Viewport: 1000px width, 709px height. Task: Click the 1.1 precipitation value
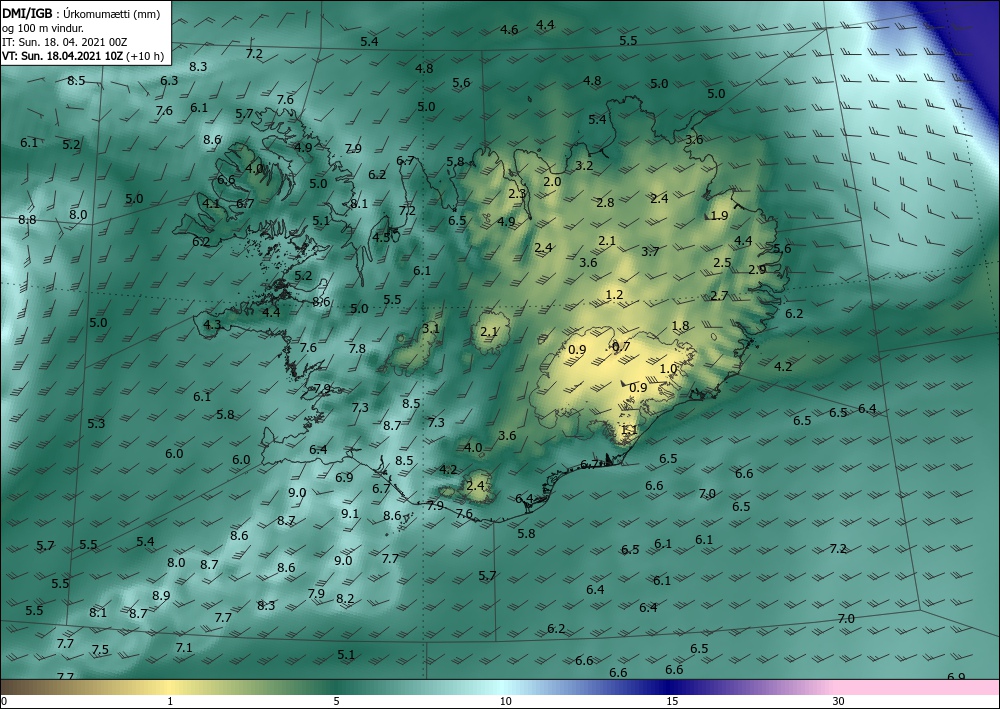[x=629, y=430]
